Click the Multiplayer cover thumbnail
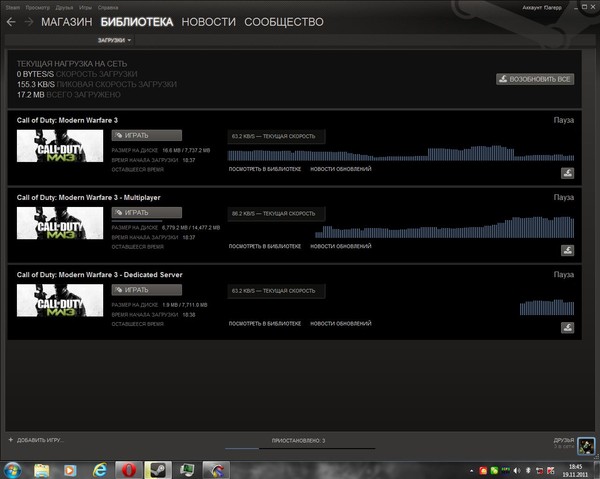 tap(60, 223)
